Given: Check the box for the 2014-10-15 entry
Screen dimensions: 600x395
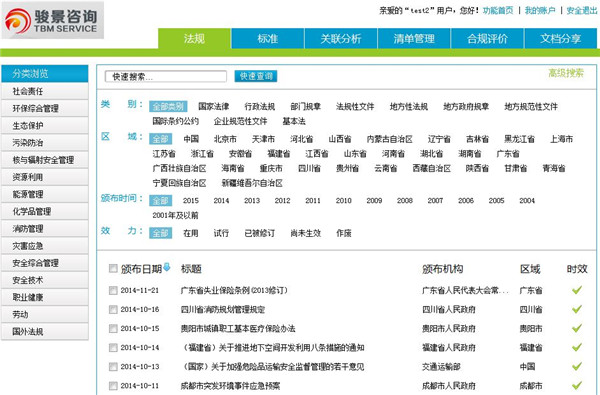Looking at the screenshot, I should click(x=113, y=329).
